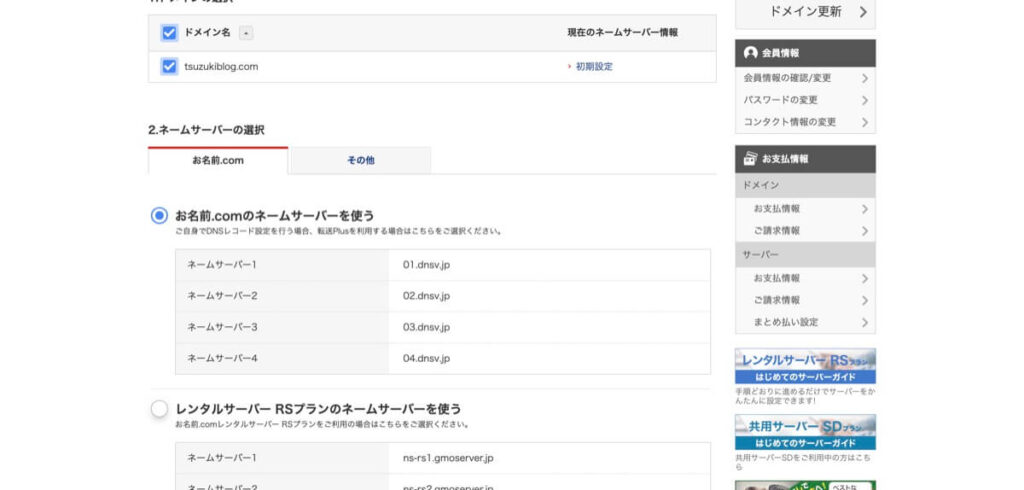Image resolution: width=1024 pixels, height=490 pixels.
Task: Click the 02.dnsv.jp nameserver value
Action: tap(426, 296)
